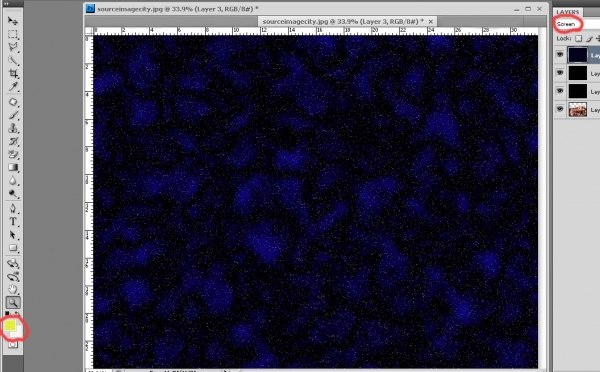Toggle the lock transparent pixels checkbox
Screen dimensions: 600x372
point(578,38)
